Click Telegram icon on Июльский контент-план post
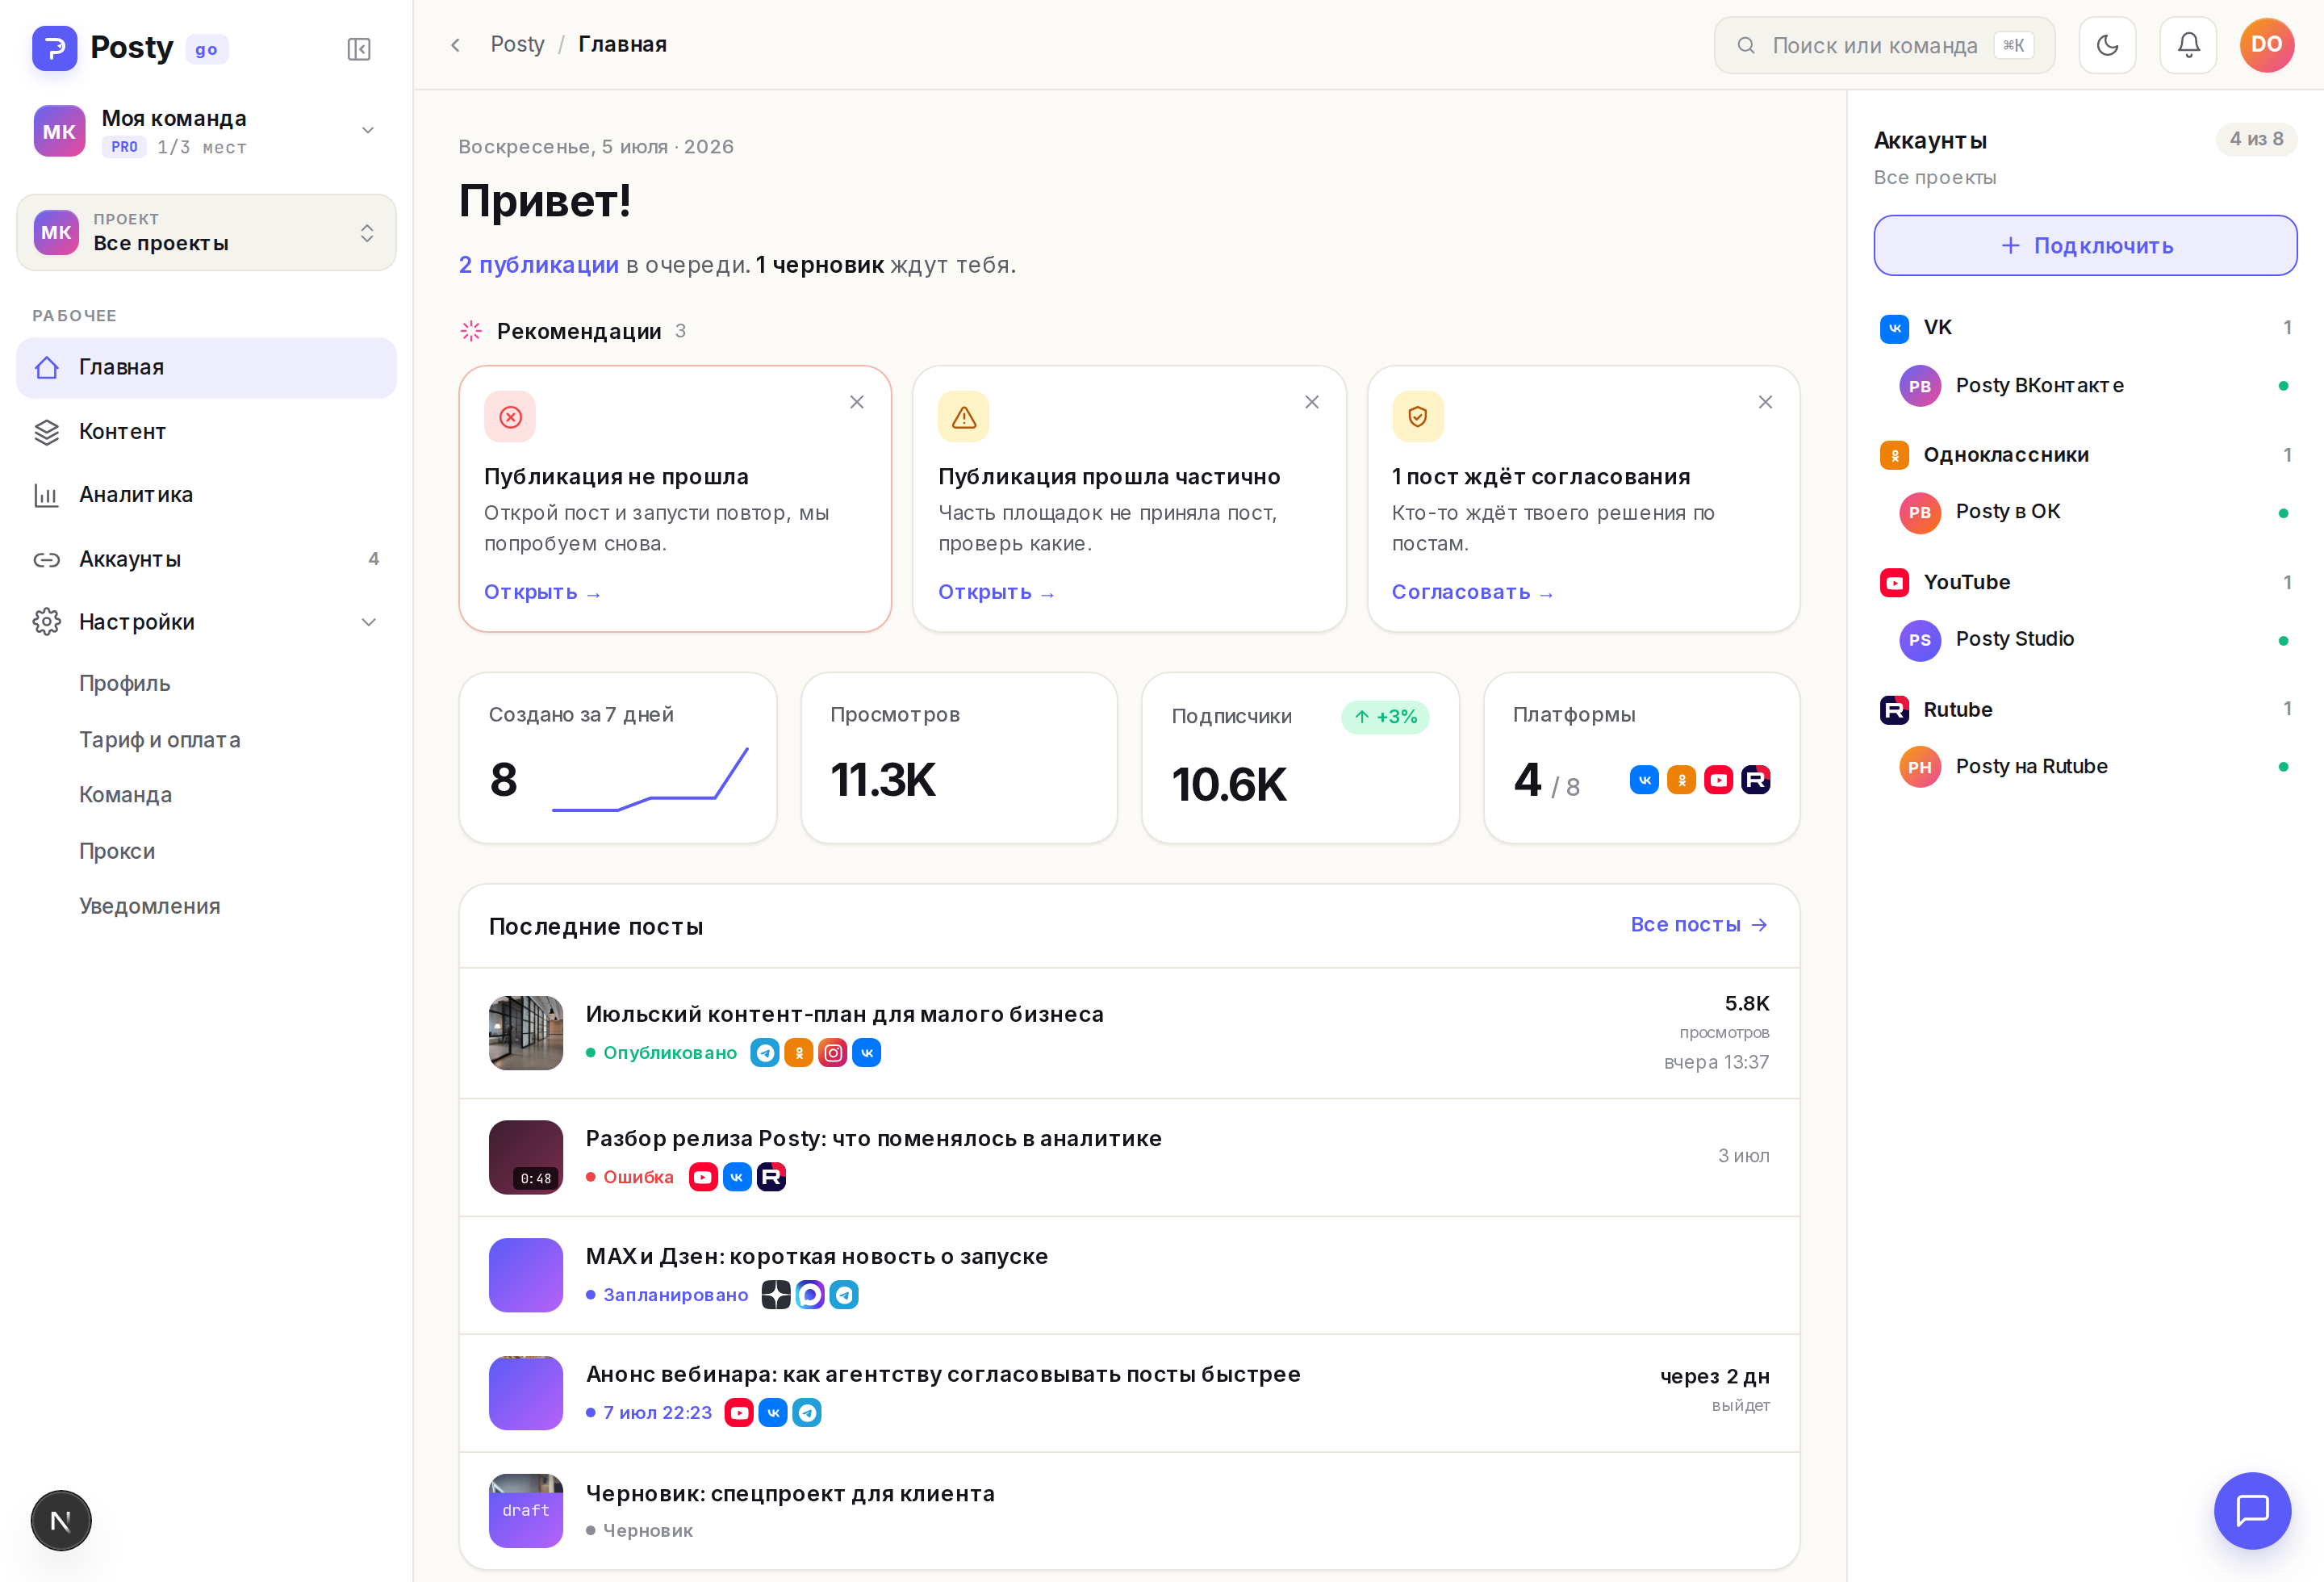2324x1582 pixels. tap(765, 1052)
